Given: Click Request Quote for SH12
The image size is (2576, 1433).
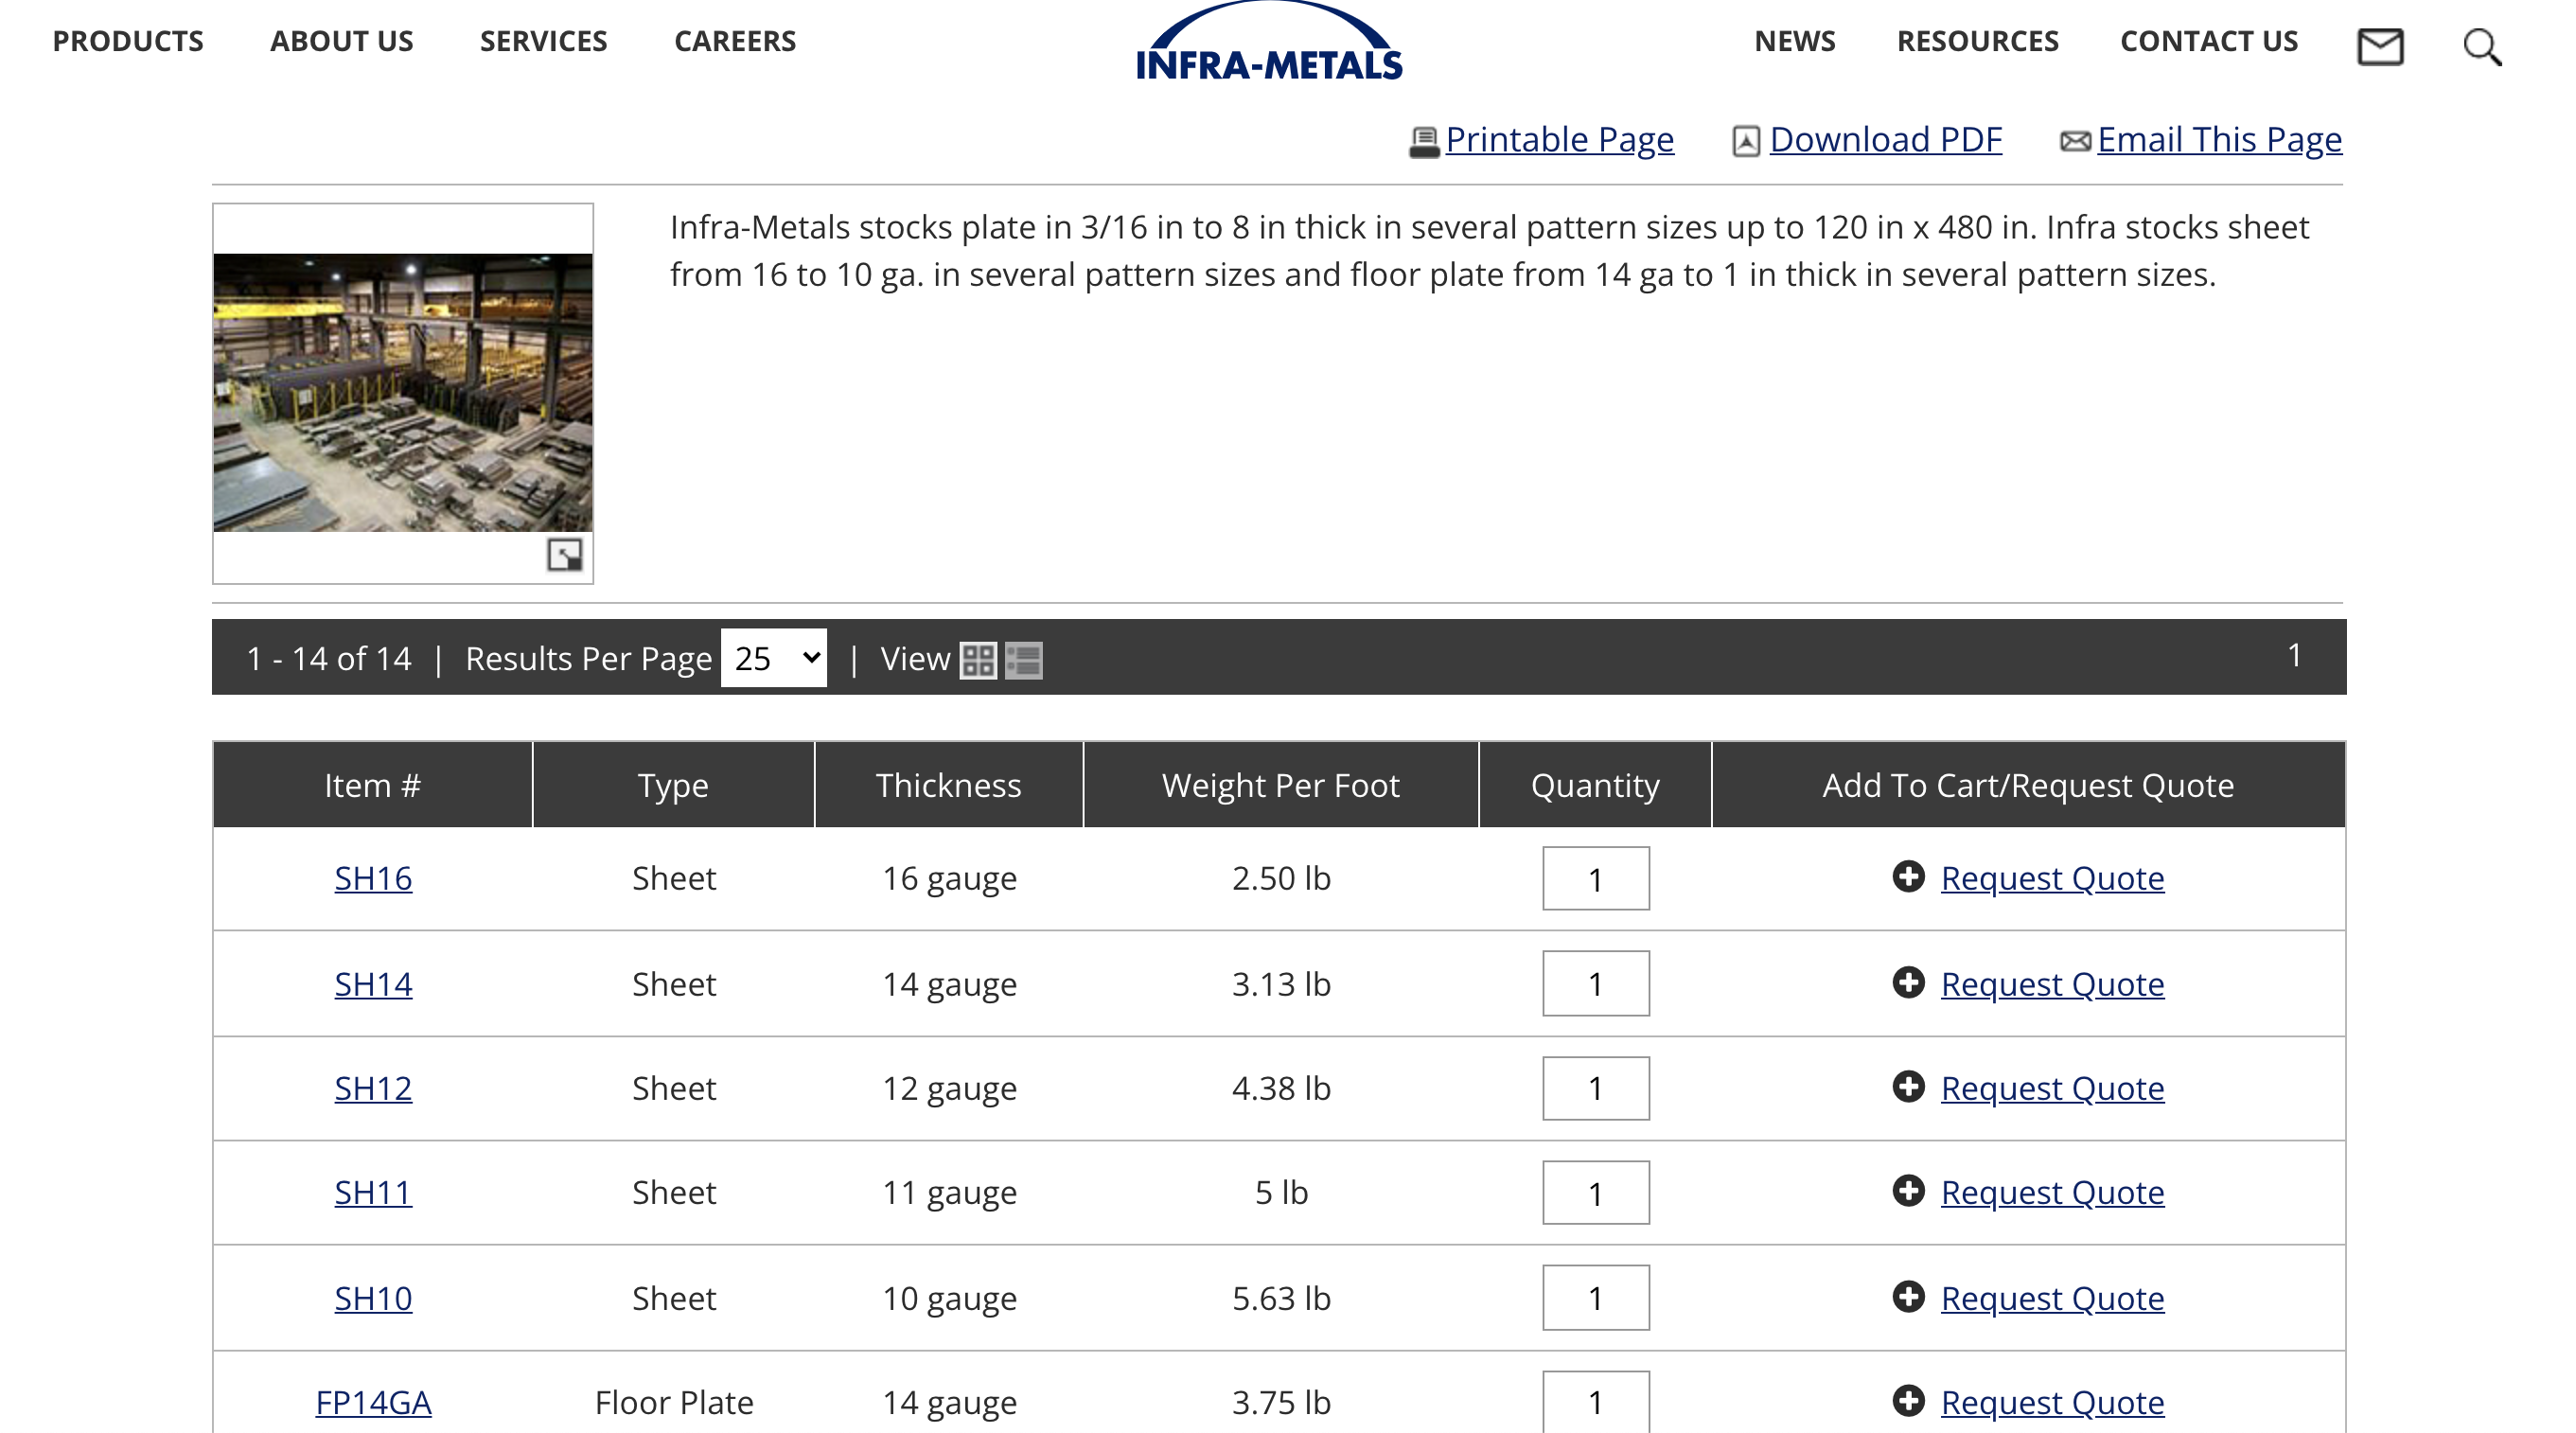Looking at the screenshot, I should coord(2052,1088).
